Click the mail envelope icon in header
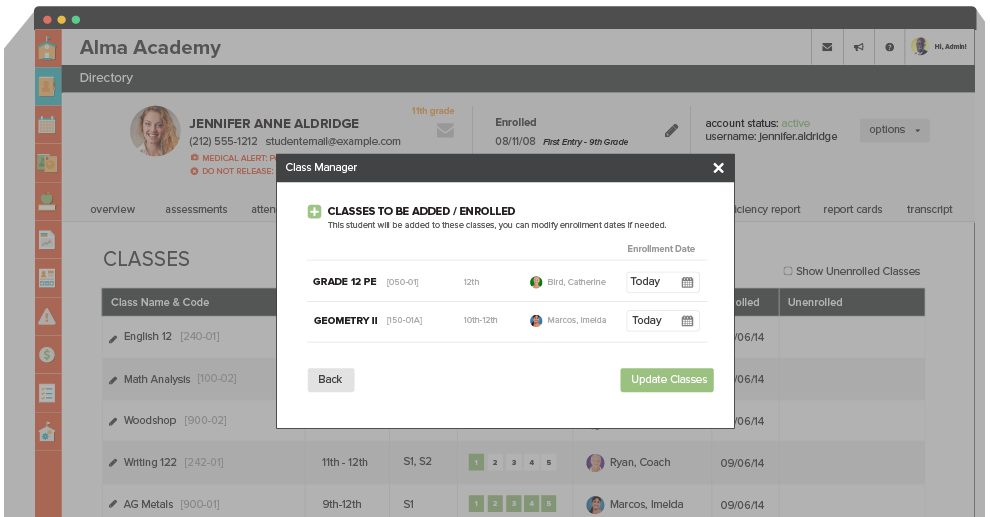The height and width of the screenshot is (517, 990). [826, 47]
